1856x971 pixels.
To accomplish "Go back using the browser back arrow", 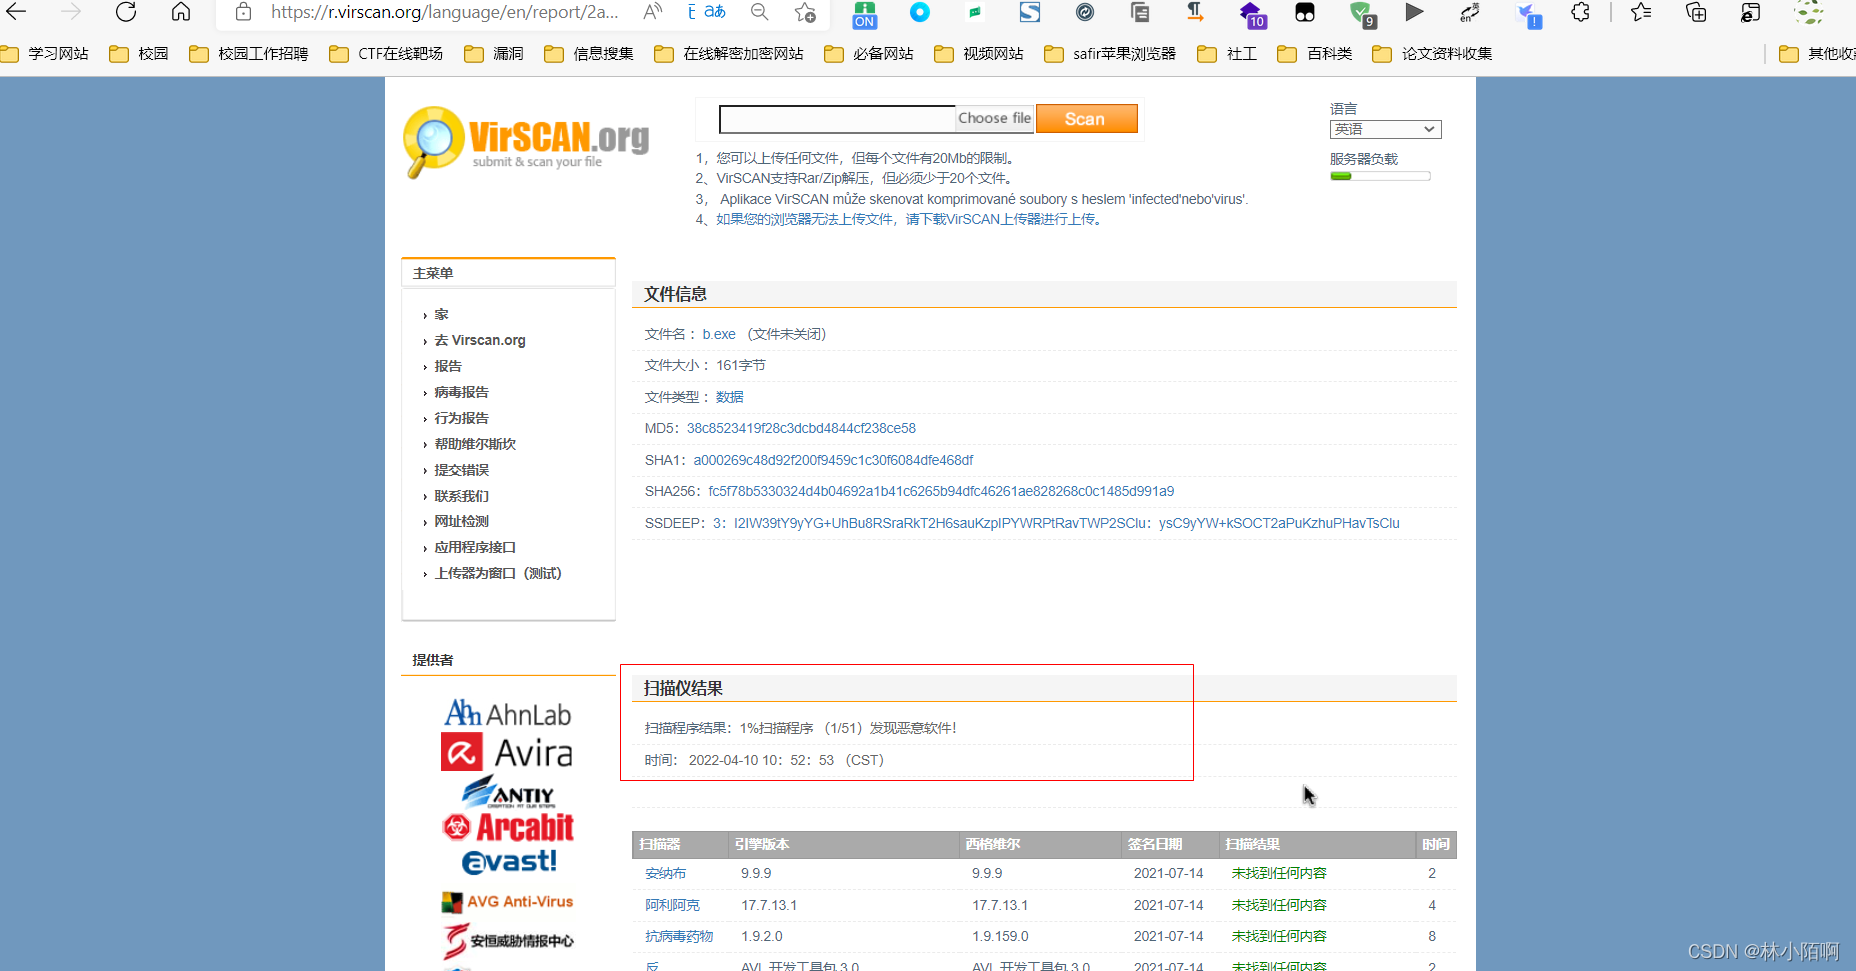I will coord(17,12).
